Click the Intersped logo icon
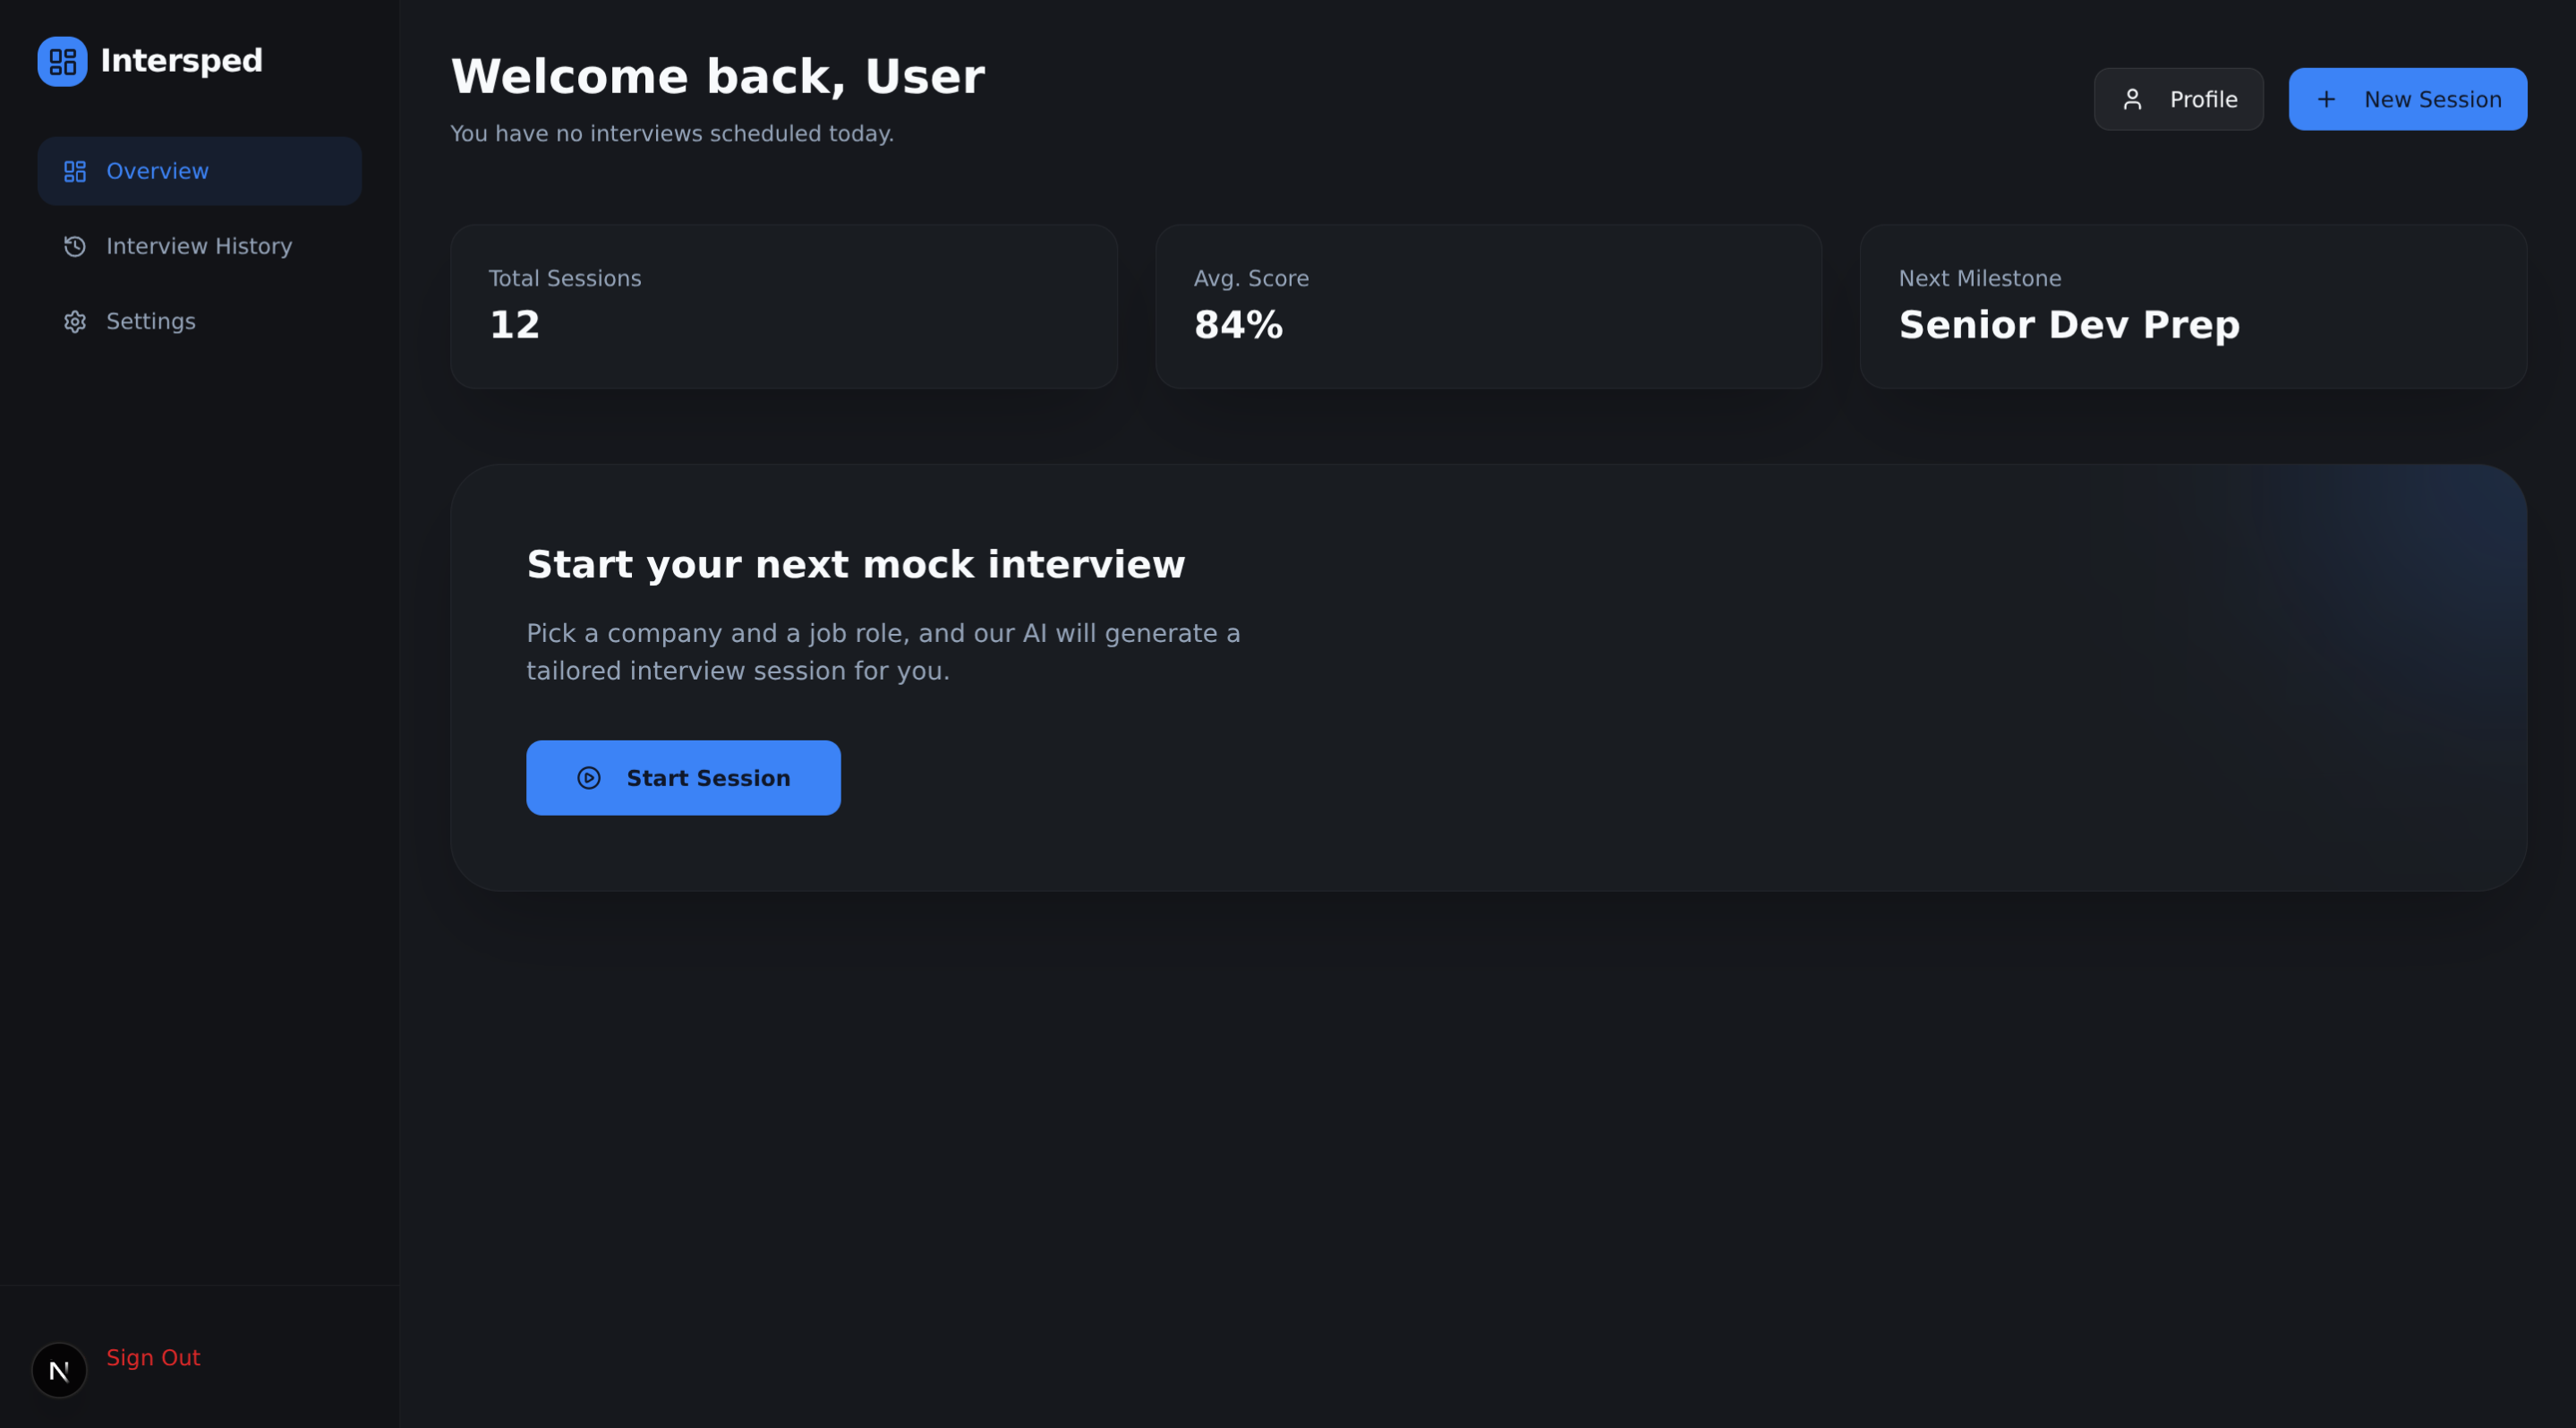The image size is (2576, 1428). tap(62, 62)
